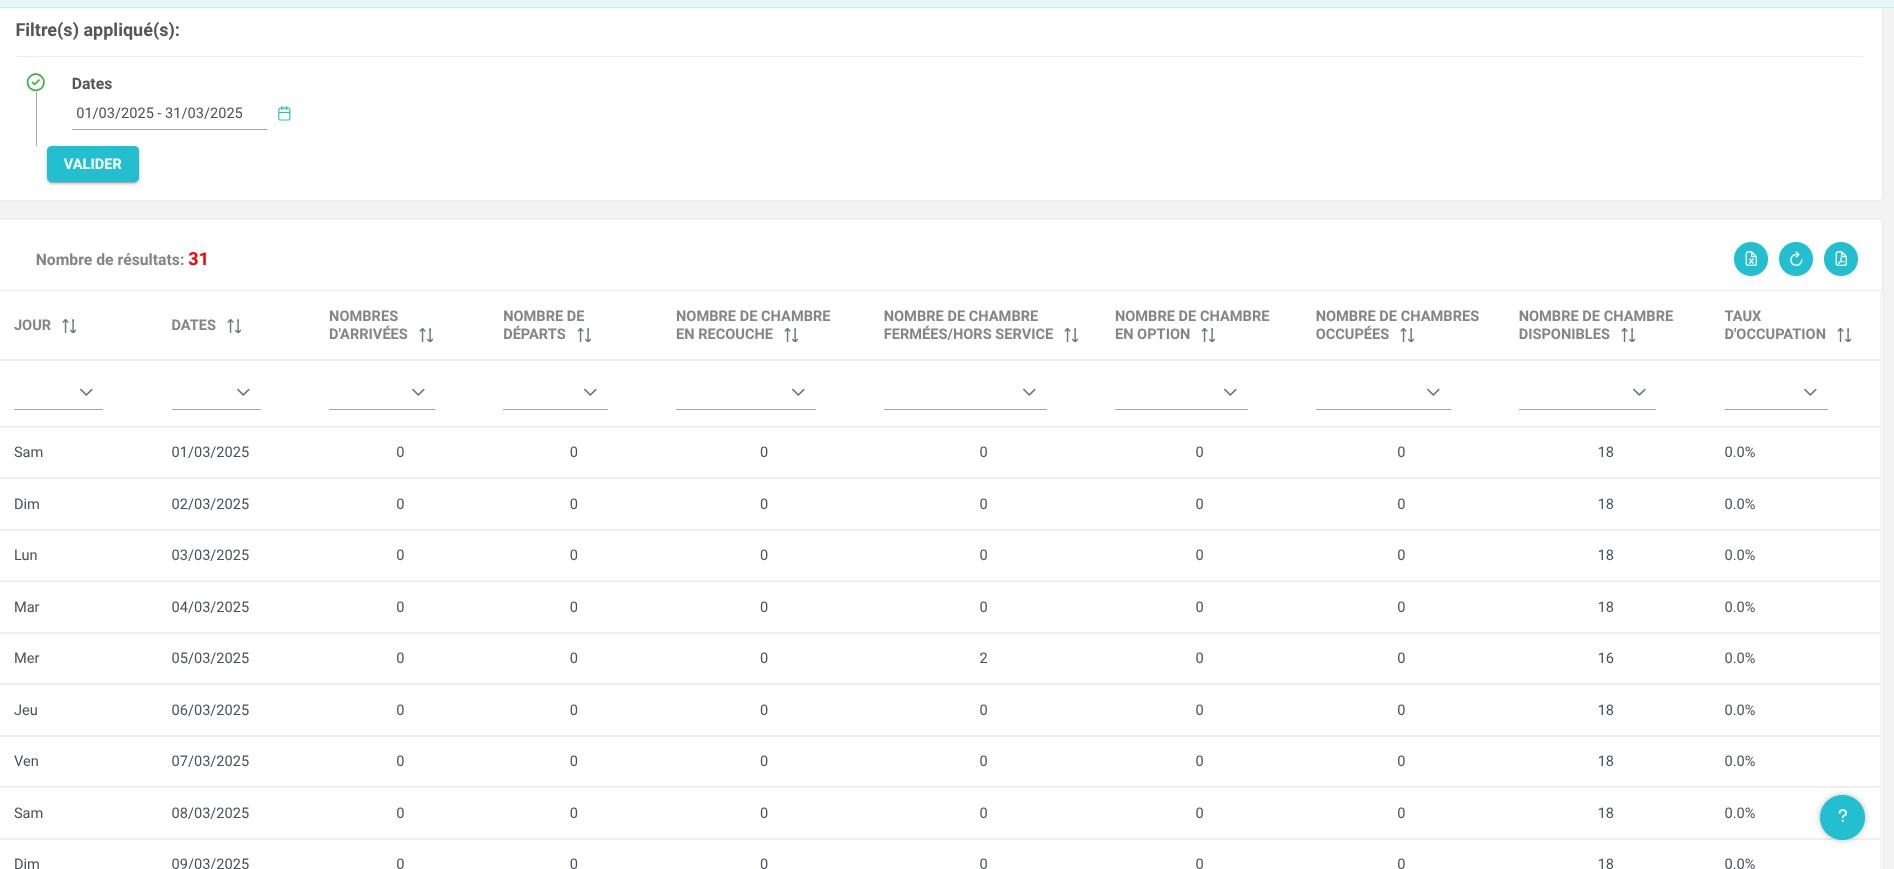The height and width of the screenshot is (869, 1894).
Task: Sort by Nombre de chambre disponibles
Action: pyautogui.click(x=1628, y=335)
